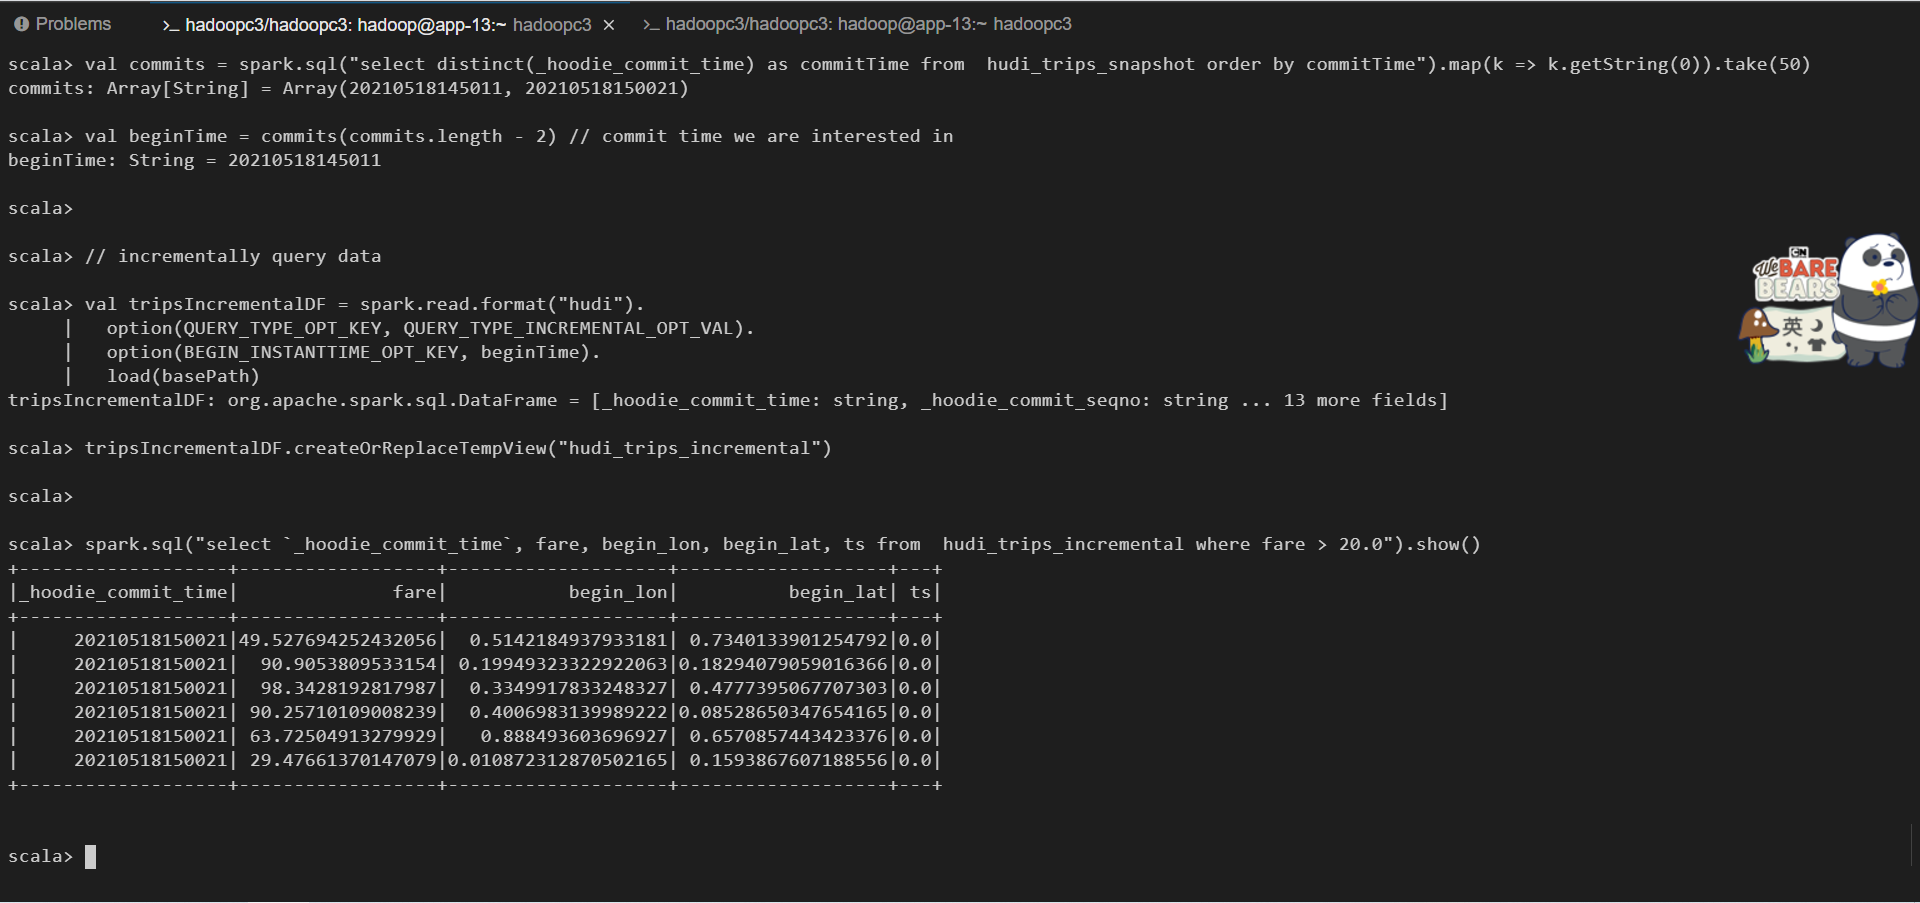Focus the bottom scala> prompt cursor
1920x903 pixels.
[x=90, y=857]
